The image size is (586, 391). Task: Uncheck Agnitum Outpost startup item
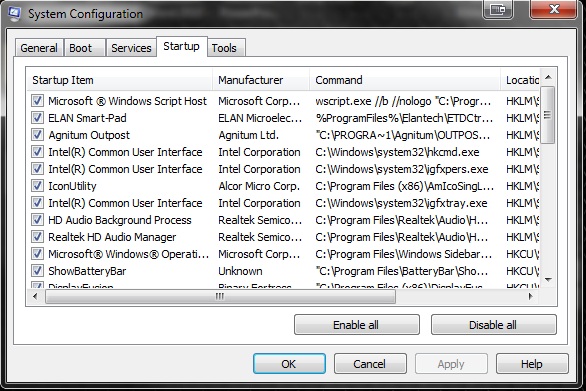click(37, 135)
